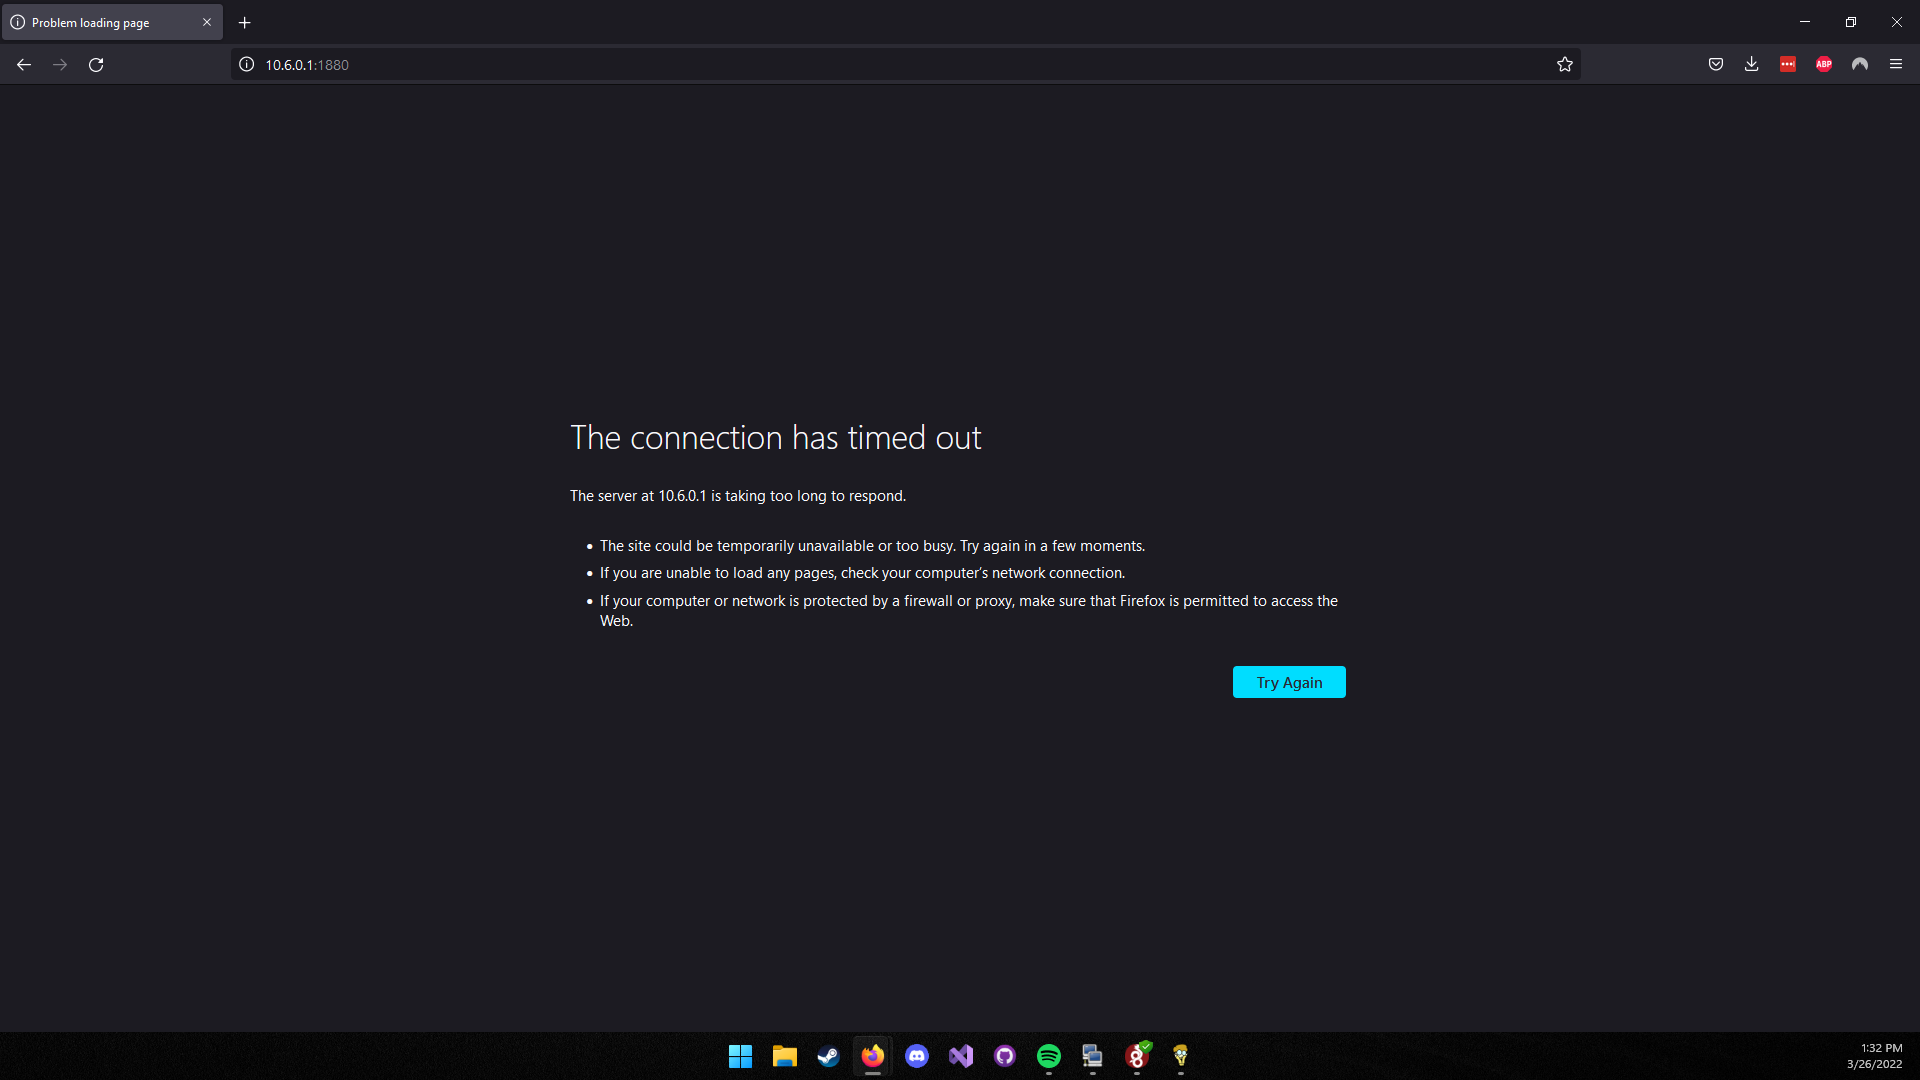Open site information icon in address bar

(x=247, y=65)
